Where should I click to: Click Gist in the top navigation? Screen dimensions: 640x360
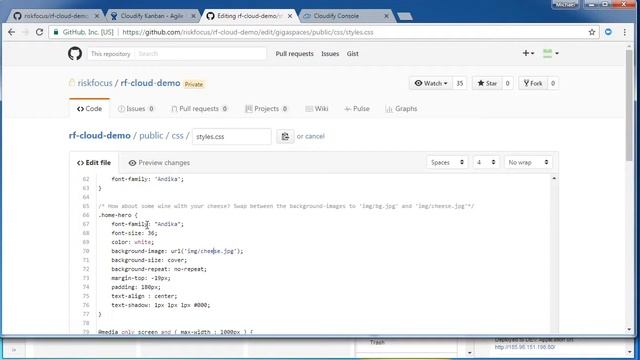tap(353, 53)
